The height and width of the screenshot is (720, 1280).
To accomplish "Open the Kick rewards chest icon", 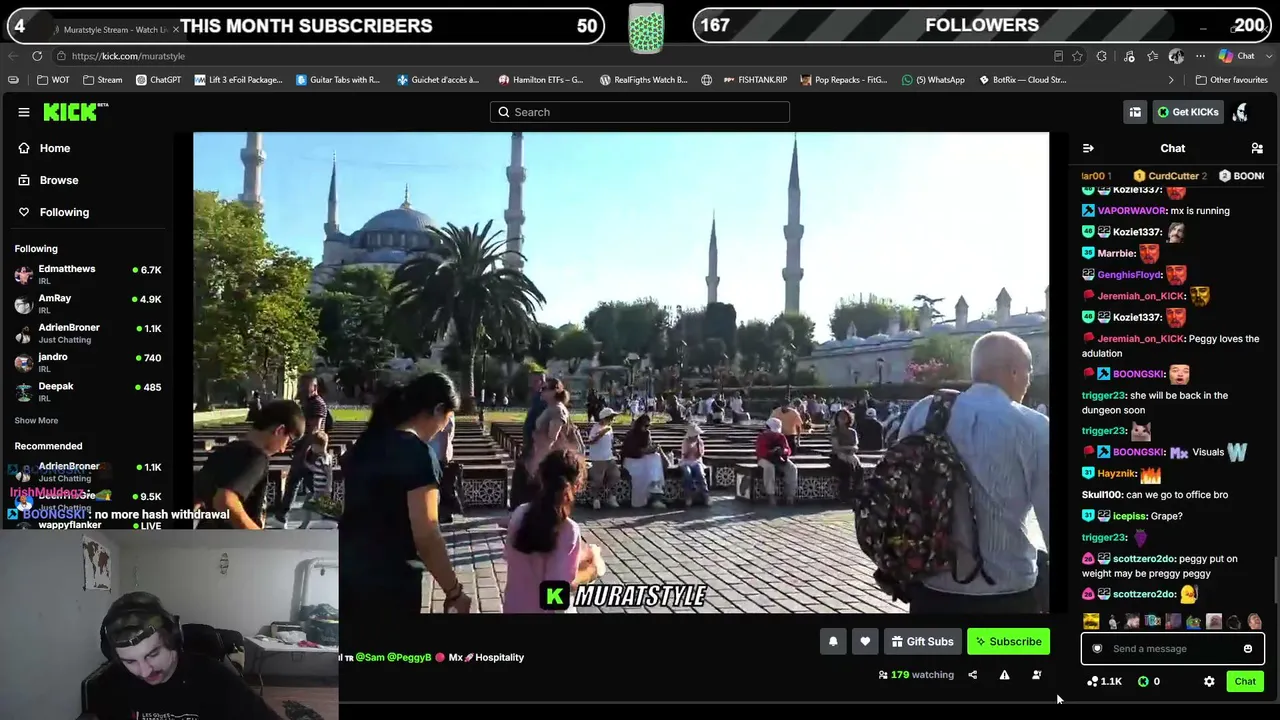I will click(1135, 112).
